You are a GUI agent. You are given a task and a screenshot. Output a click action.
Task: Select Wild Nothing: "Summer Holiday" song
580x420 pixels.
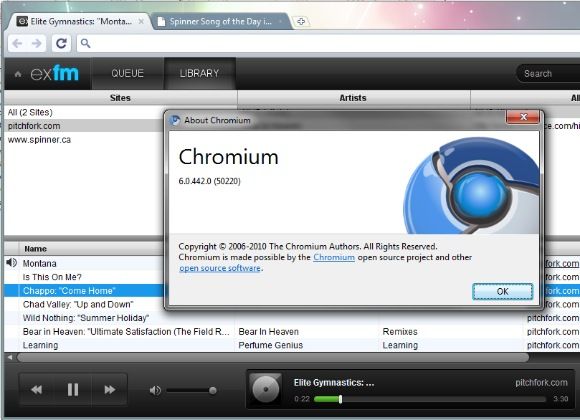86,318
